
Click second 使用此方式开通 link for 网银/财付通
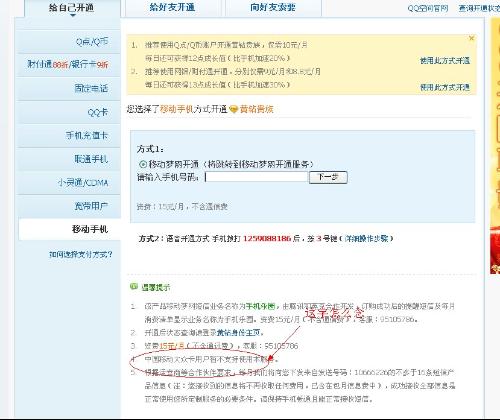tap(445, 87)
